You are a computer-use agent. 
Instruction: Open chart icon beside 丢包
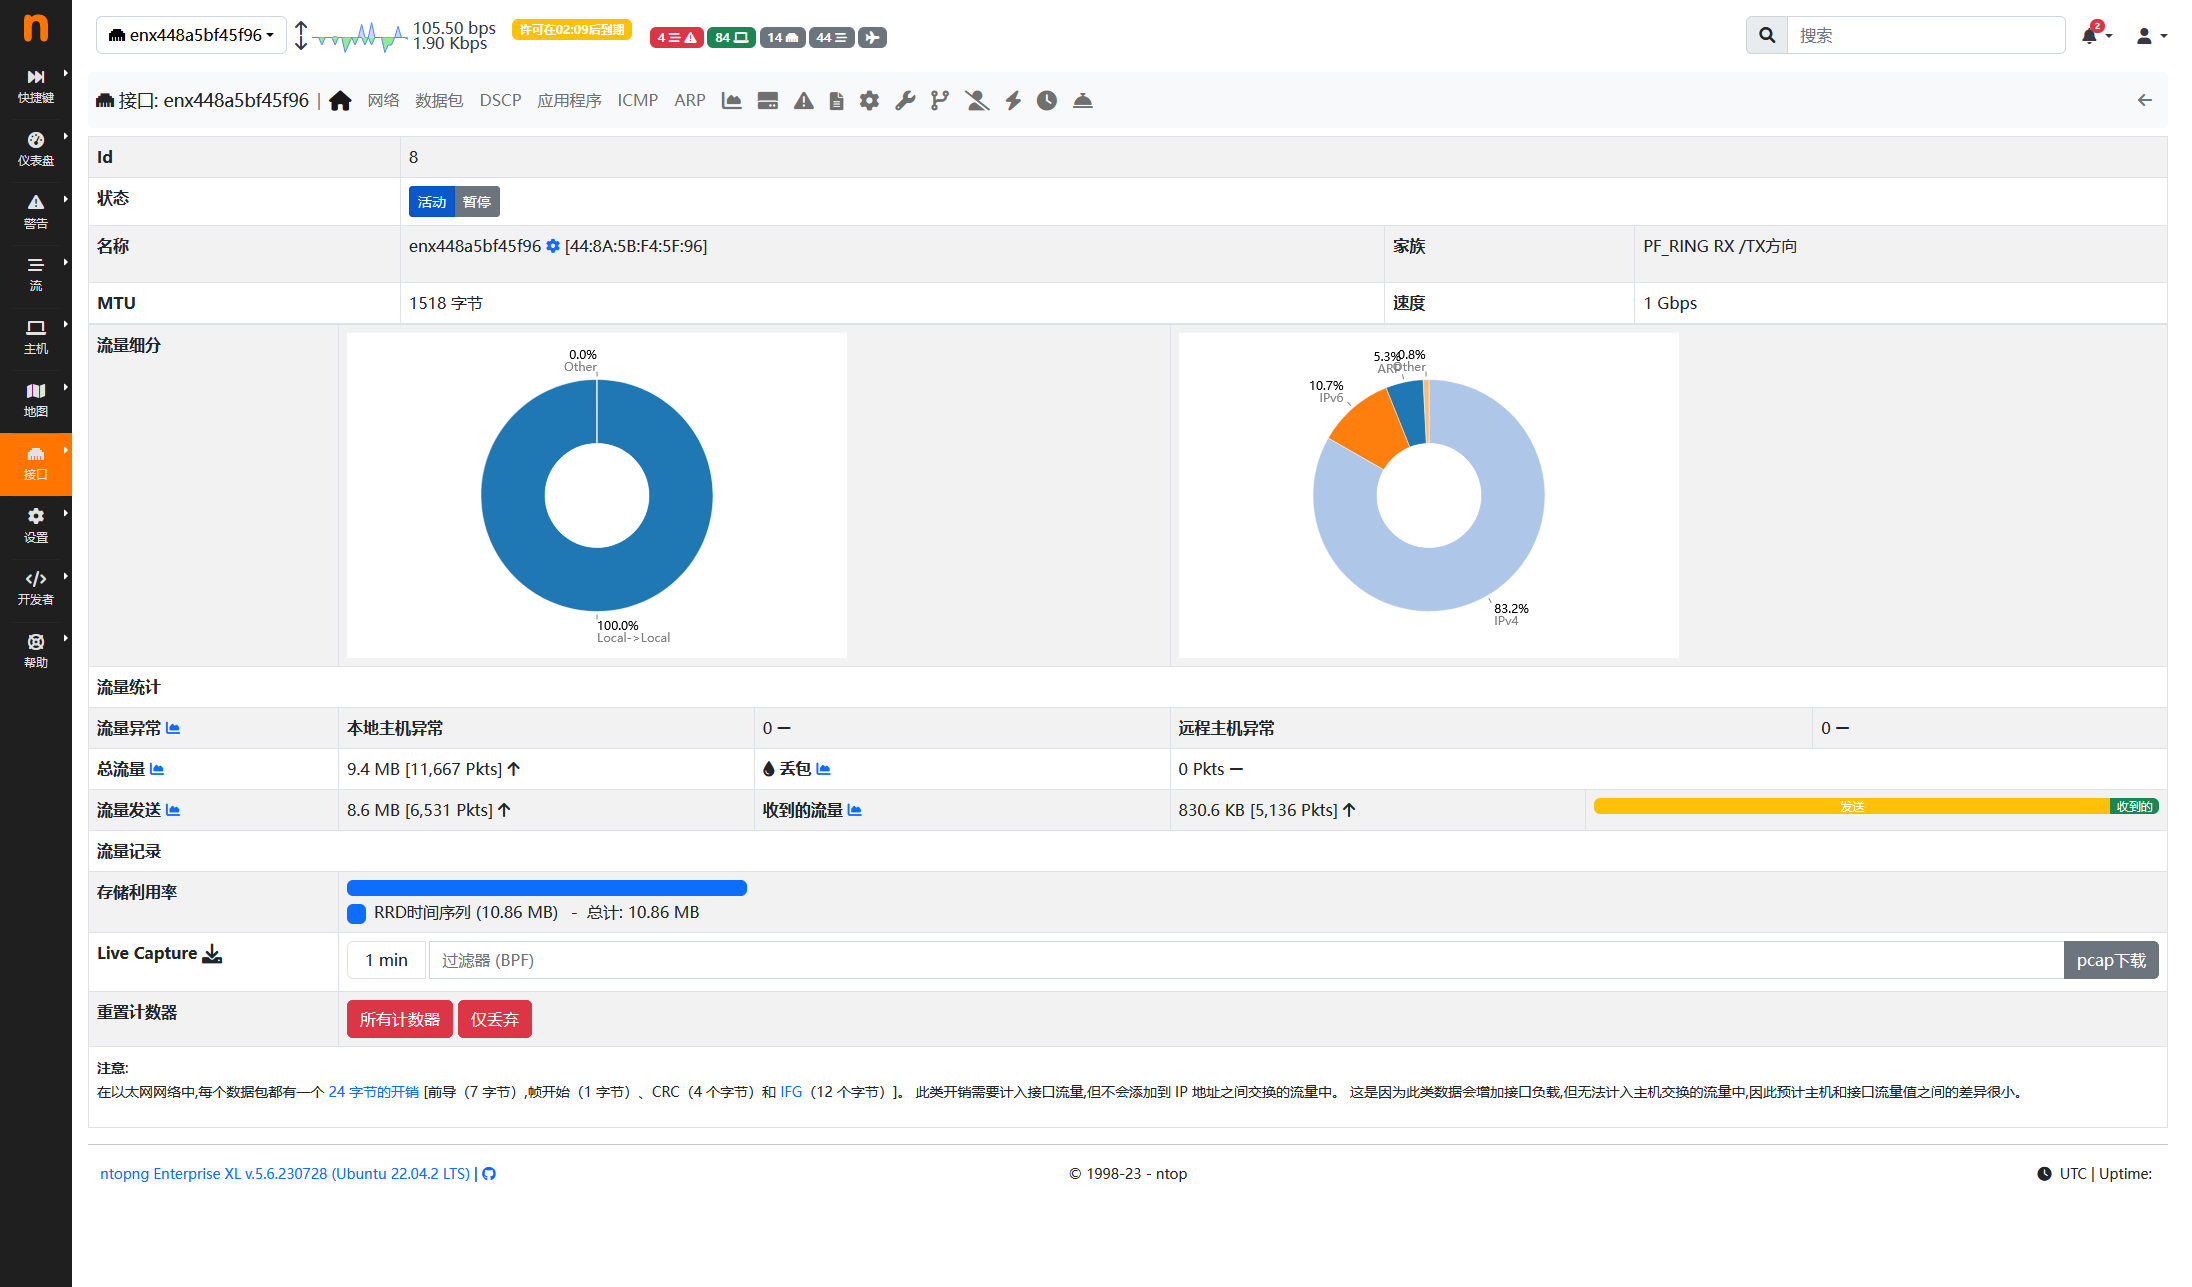824,769
